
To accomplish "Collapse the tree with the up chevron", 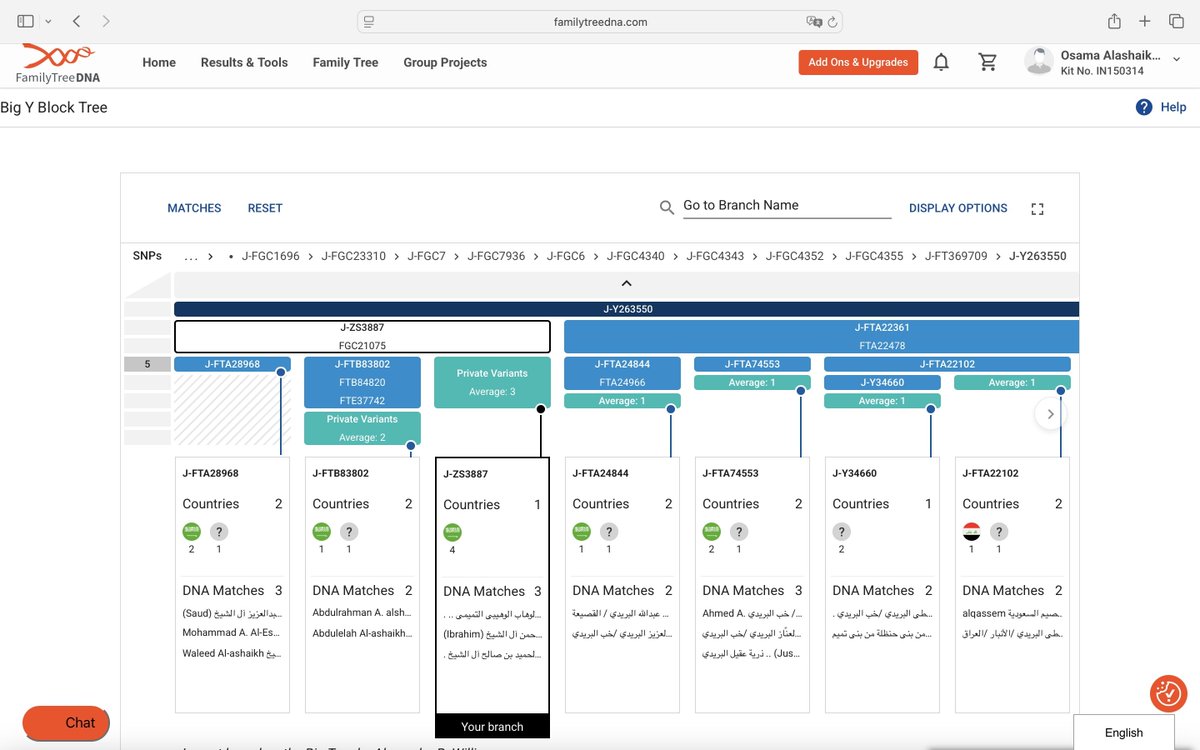I will click(x=626, y=283).
